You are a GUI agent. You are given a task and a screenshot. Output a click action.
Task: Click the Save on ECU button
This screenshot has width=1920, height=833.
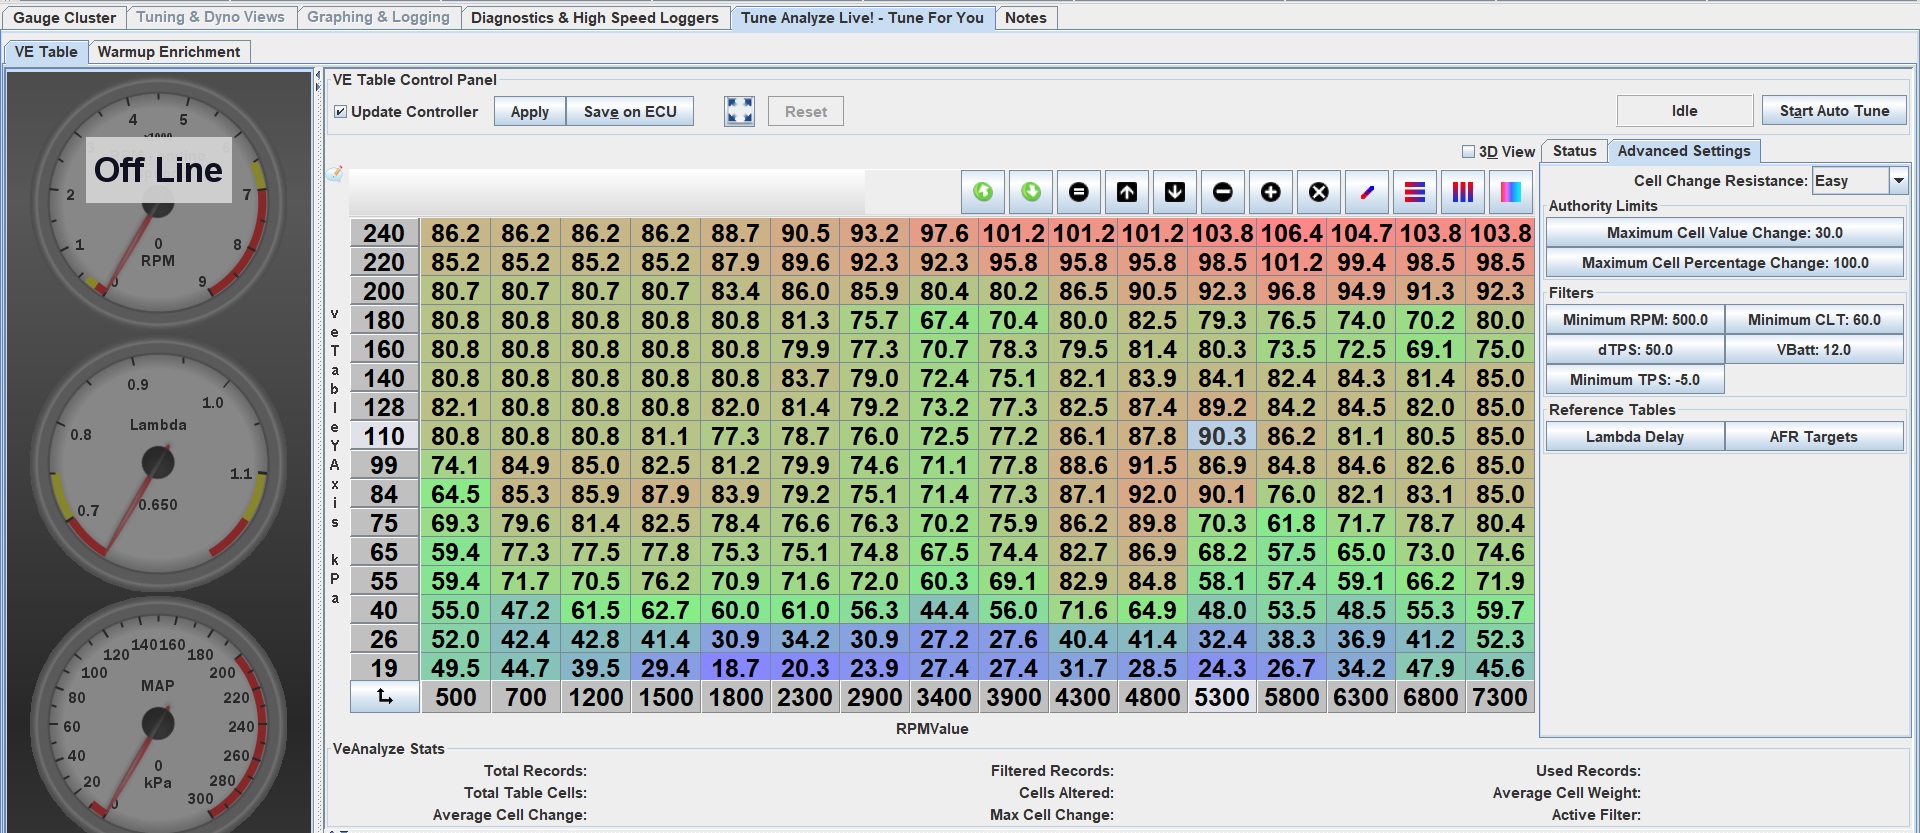coord(630,112)
